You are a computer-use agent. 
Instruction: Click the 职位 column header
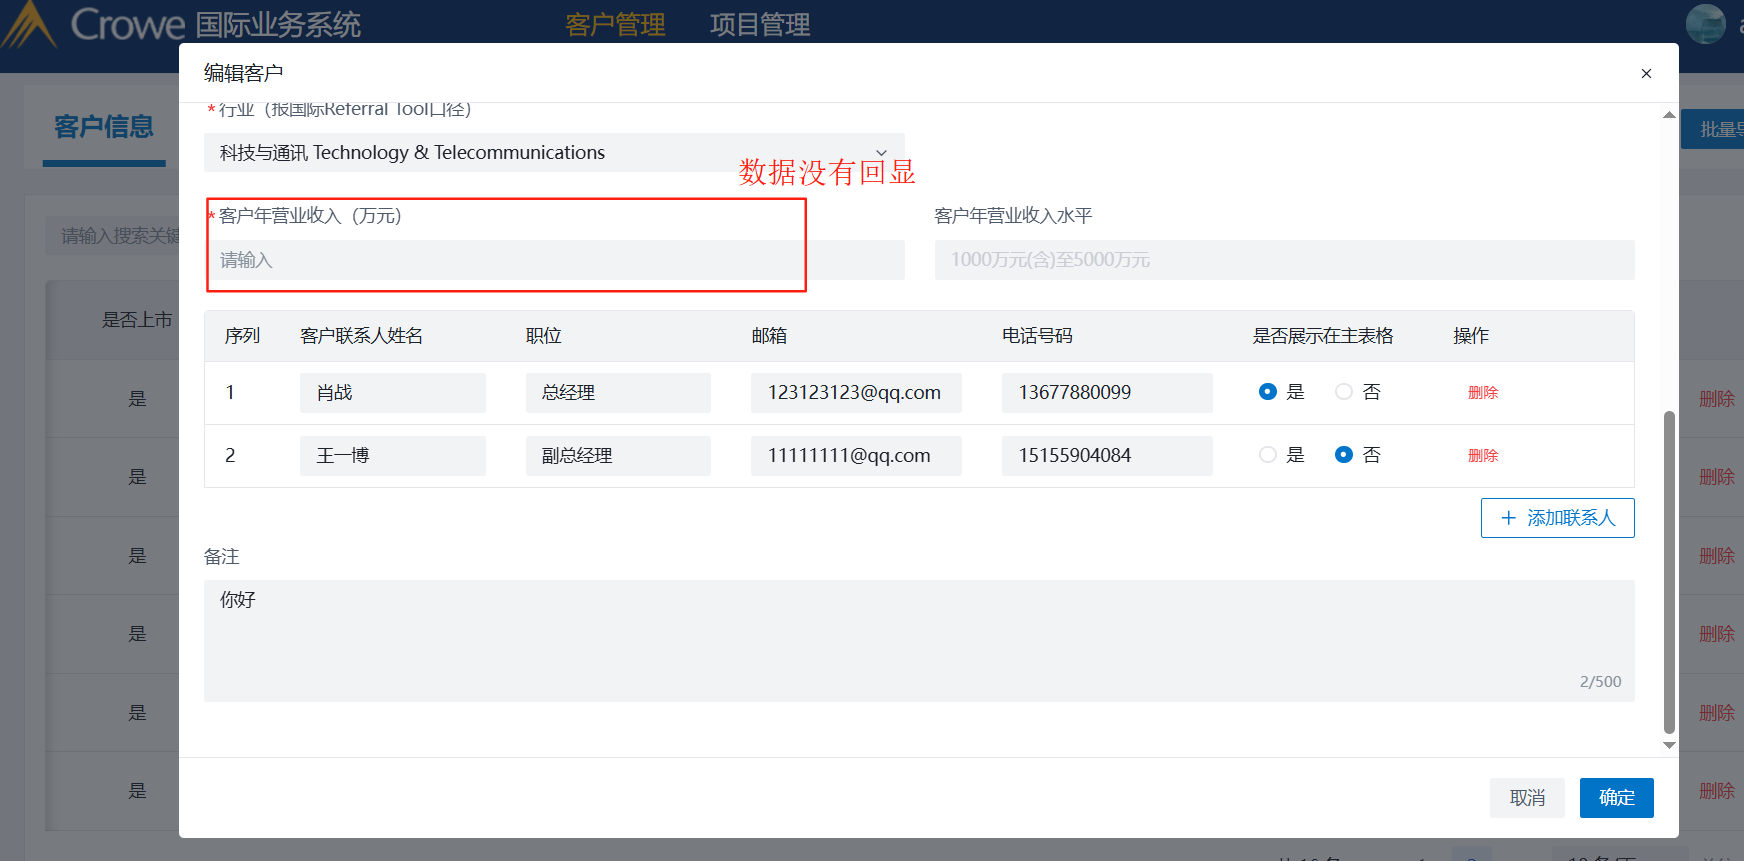(x=544, y=336)
